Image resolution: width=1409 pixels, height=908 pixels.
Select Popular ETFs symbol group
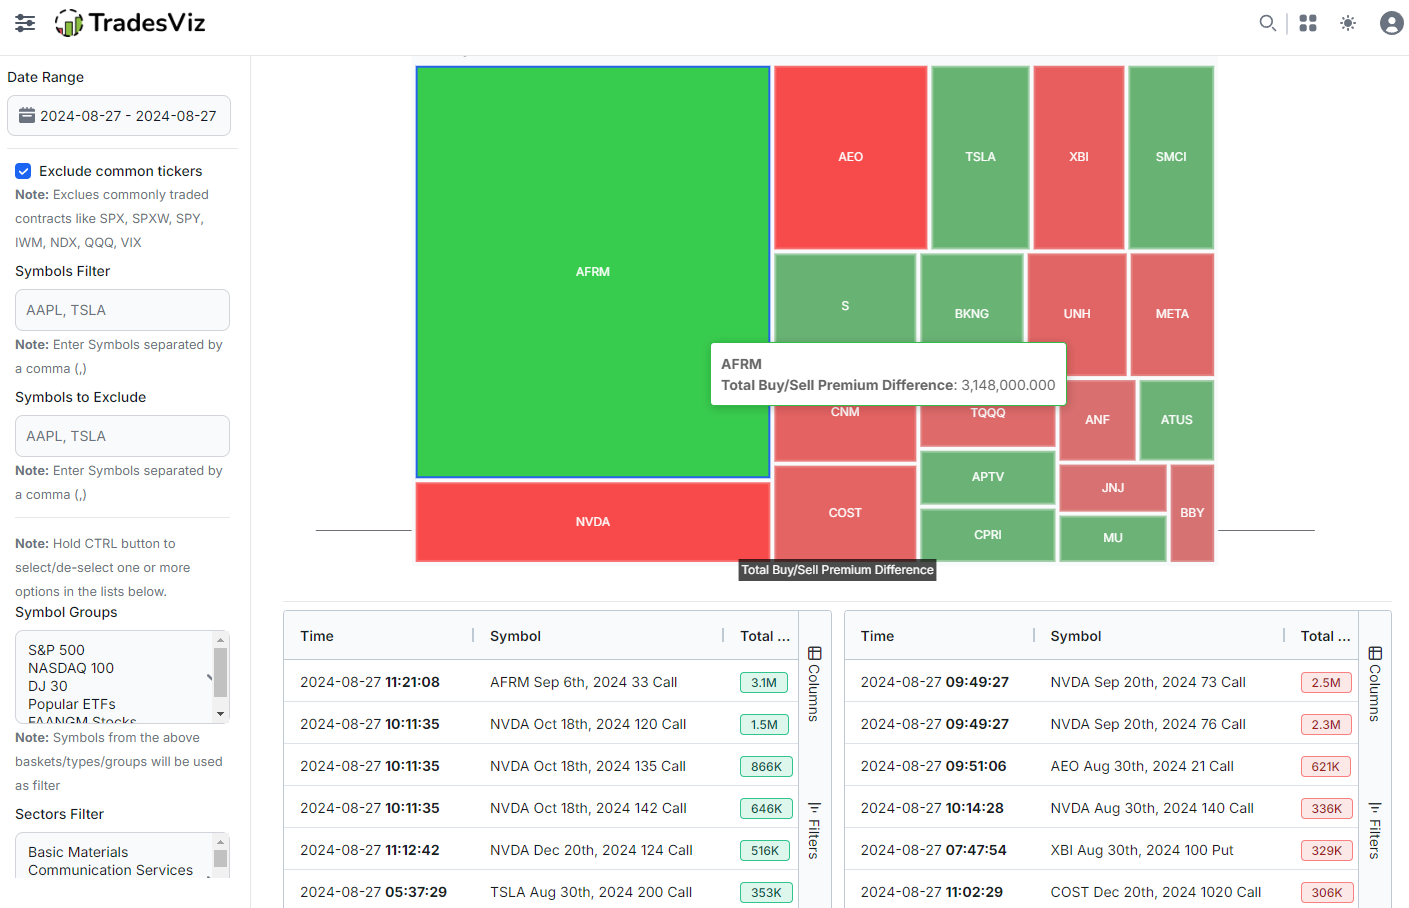72,704
